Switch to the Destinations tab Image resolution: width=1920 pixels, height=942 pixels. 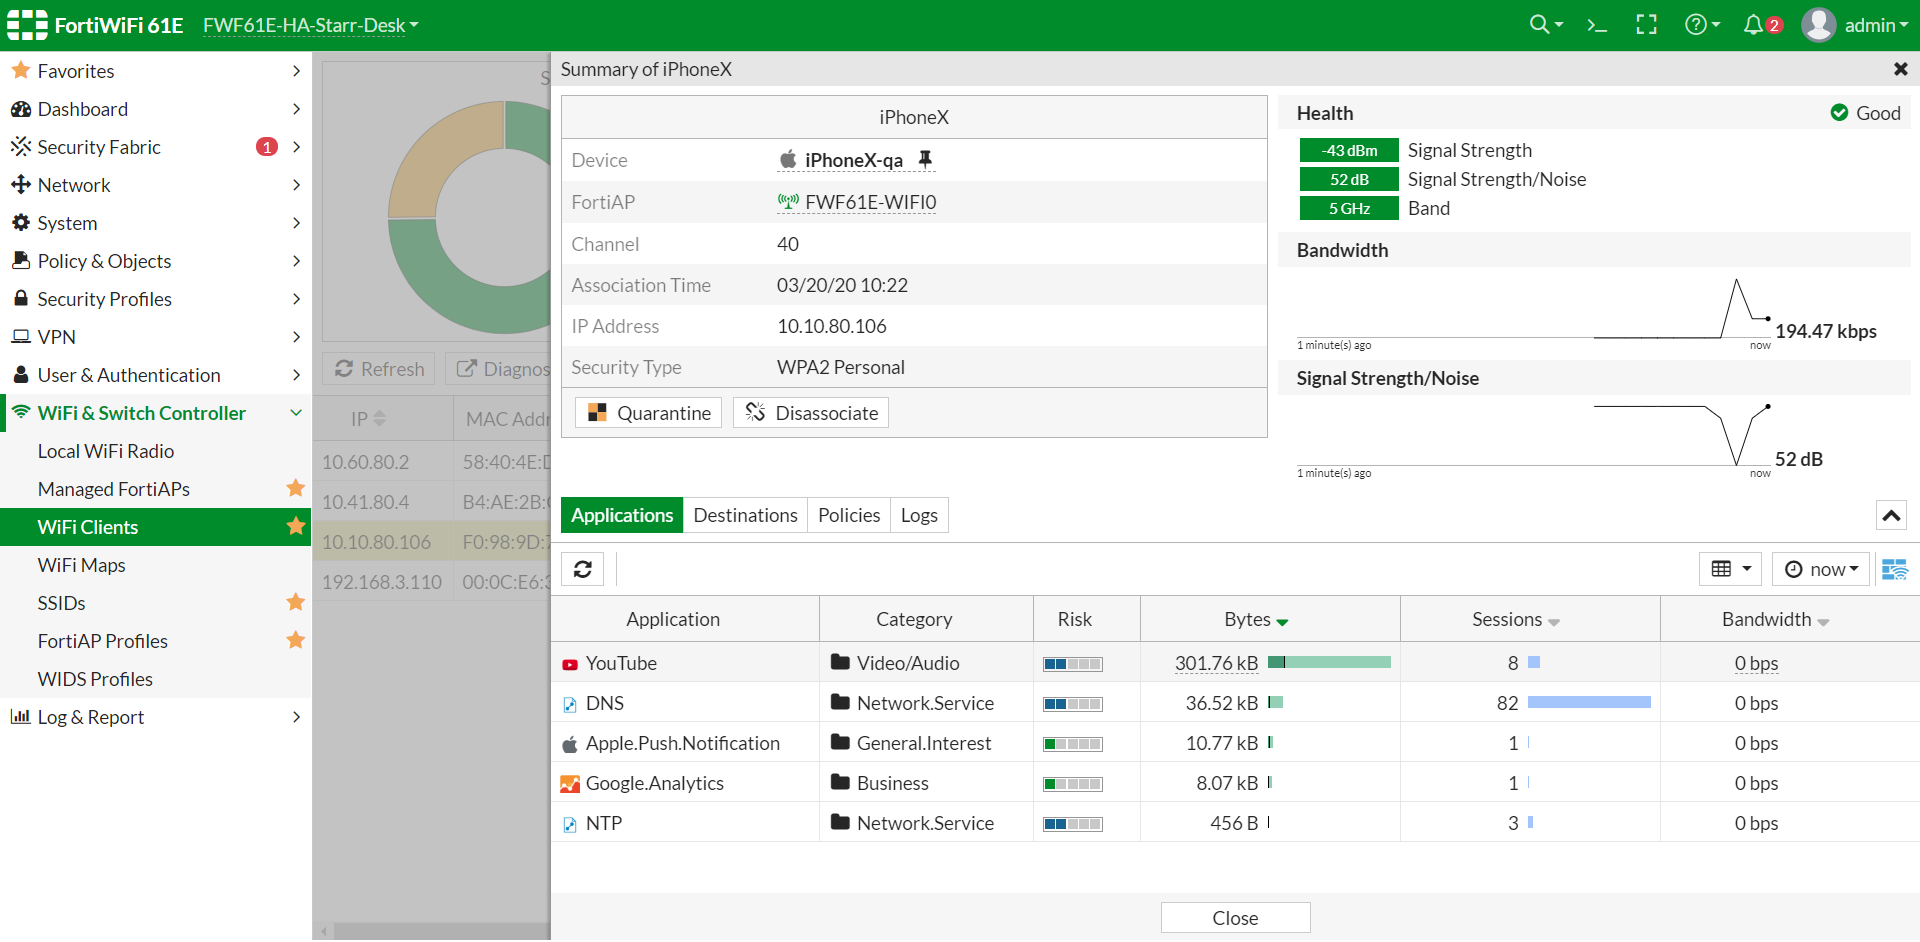tap(745, 515)
